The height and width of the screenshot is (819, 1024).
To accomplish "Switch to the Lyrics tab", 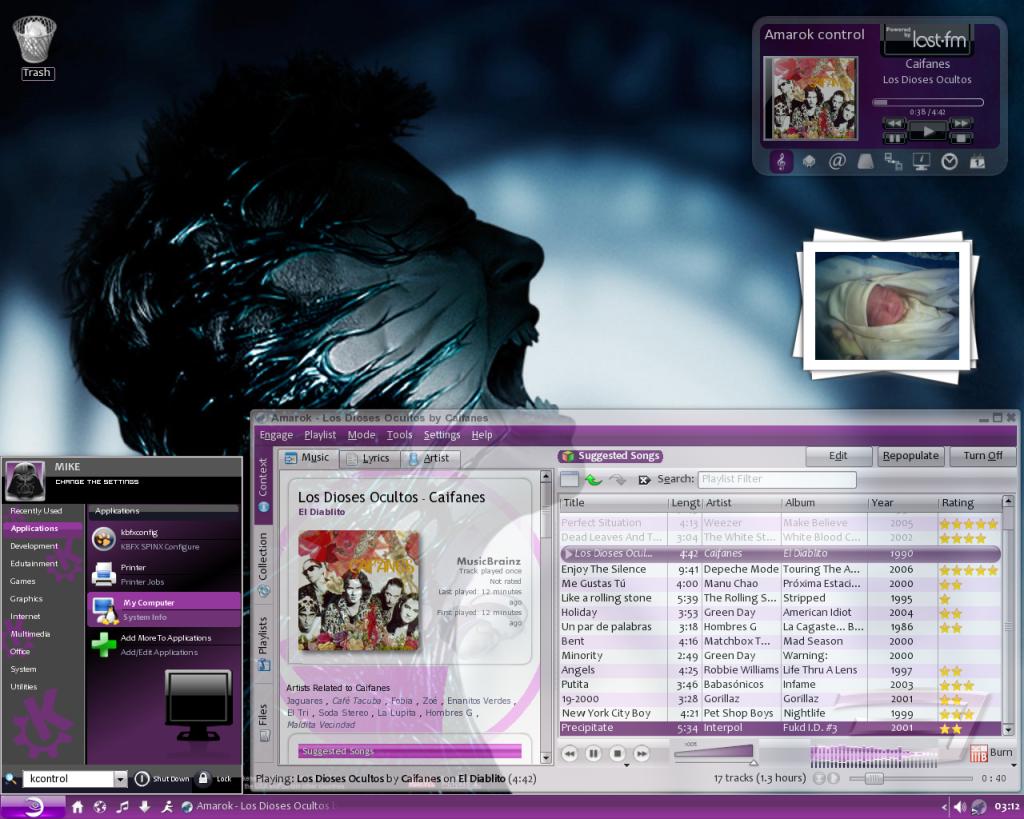I will coord(368,458).
